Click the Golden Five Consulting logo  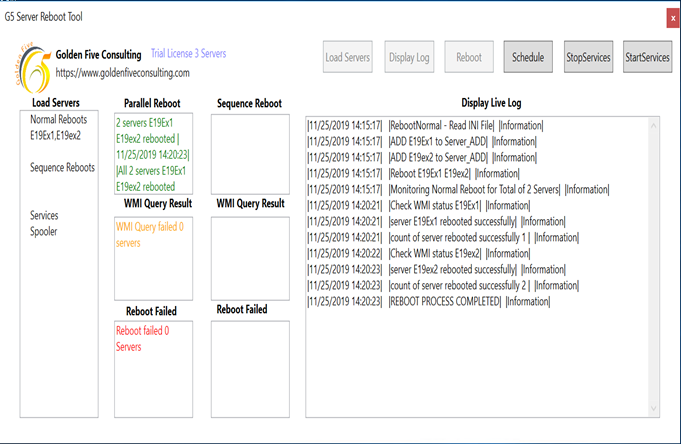tap(28, 62)
